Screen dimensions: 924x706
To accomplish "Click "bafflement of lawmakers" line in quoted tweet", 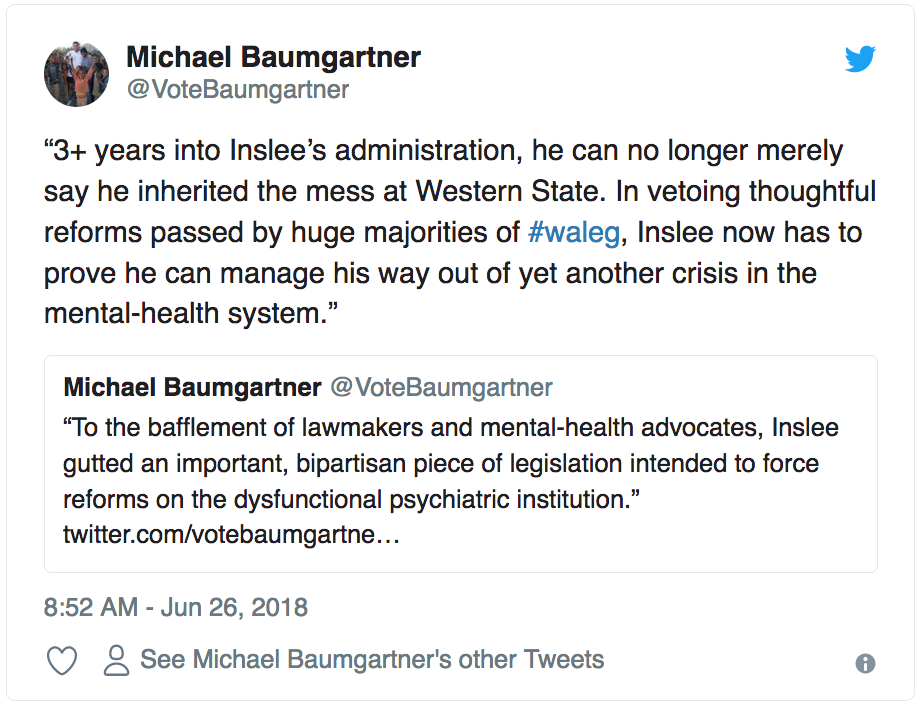I will pyautogui.click(x=451, y=428).
